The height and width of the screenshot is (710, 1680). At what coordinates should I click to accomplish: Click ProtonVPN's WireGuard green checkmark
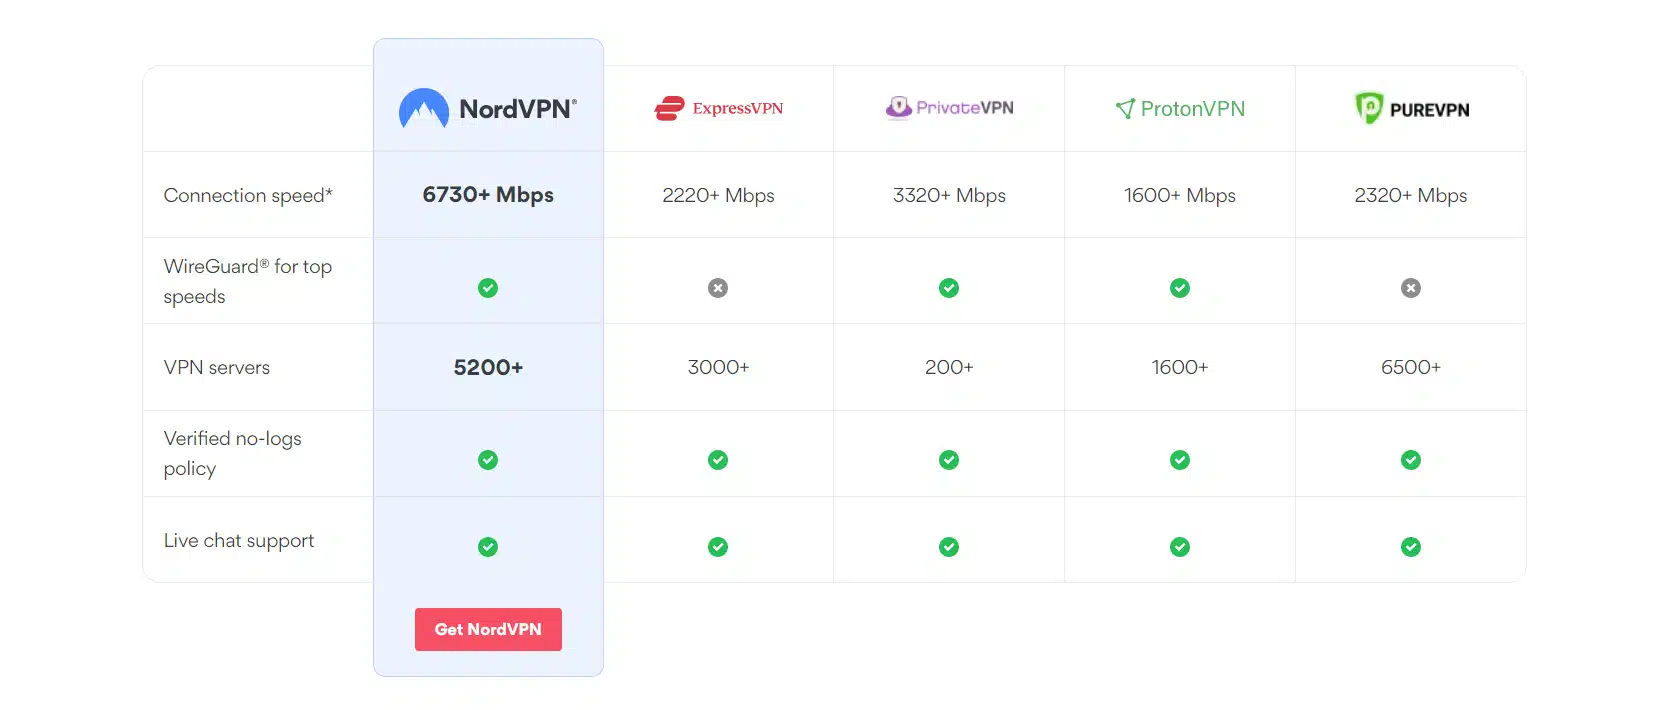[1180, 288]
